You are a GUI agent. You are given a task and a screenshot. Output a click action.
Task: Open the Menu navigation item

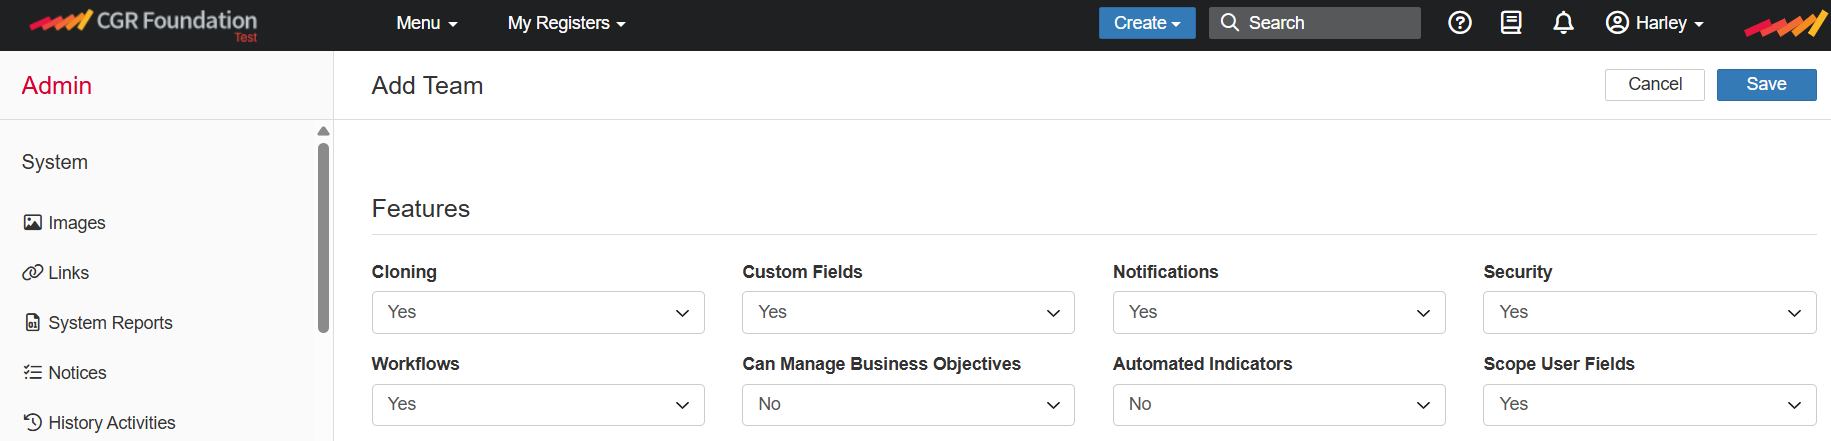click(427, 23)
